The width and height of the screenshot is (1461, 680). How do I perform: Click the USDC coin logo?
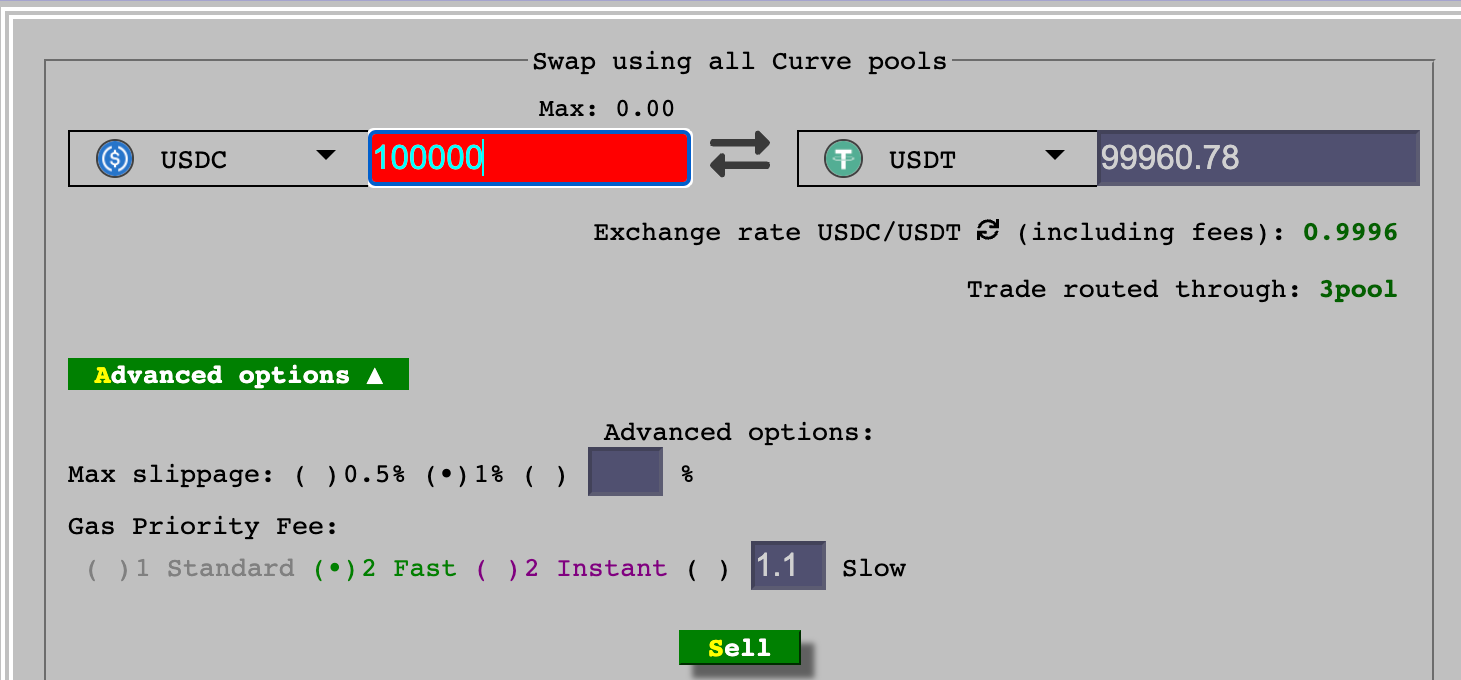tap(115, 159)
